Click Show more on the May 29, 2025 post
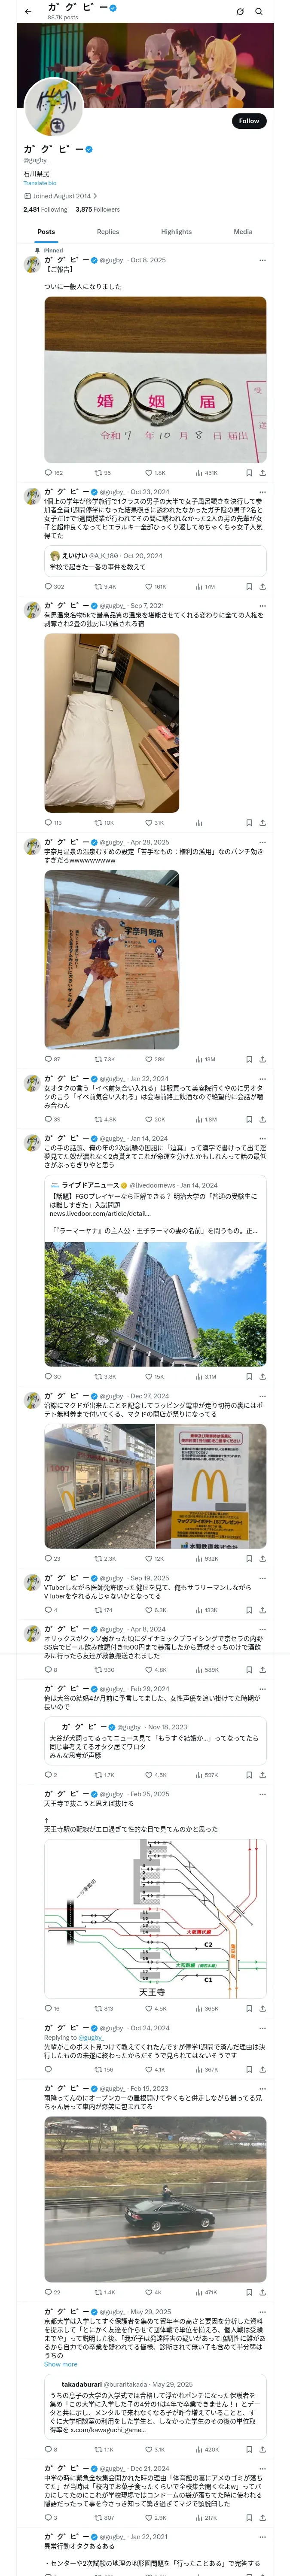290x2576 pixels. click(x=60, y=2364)
